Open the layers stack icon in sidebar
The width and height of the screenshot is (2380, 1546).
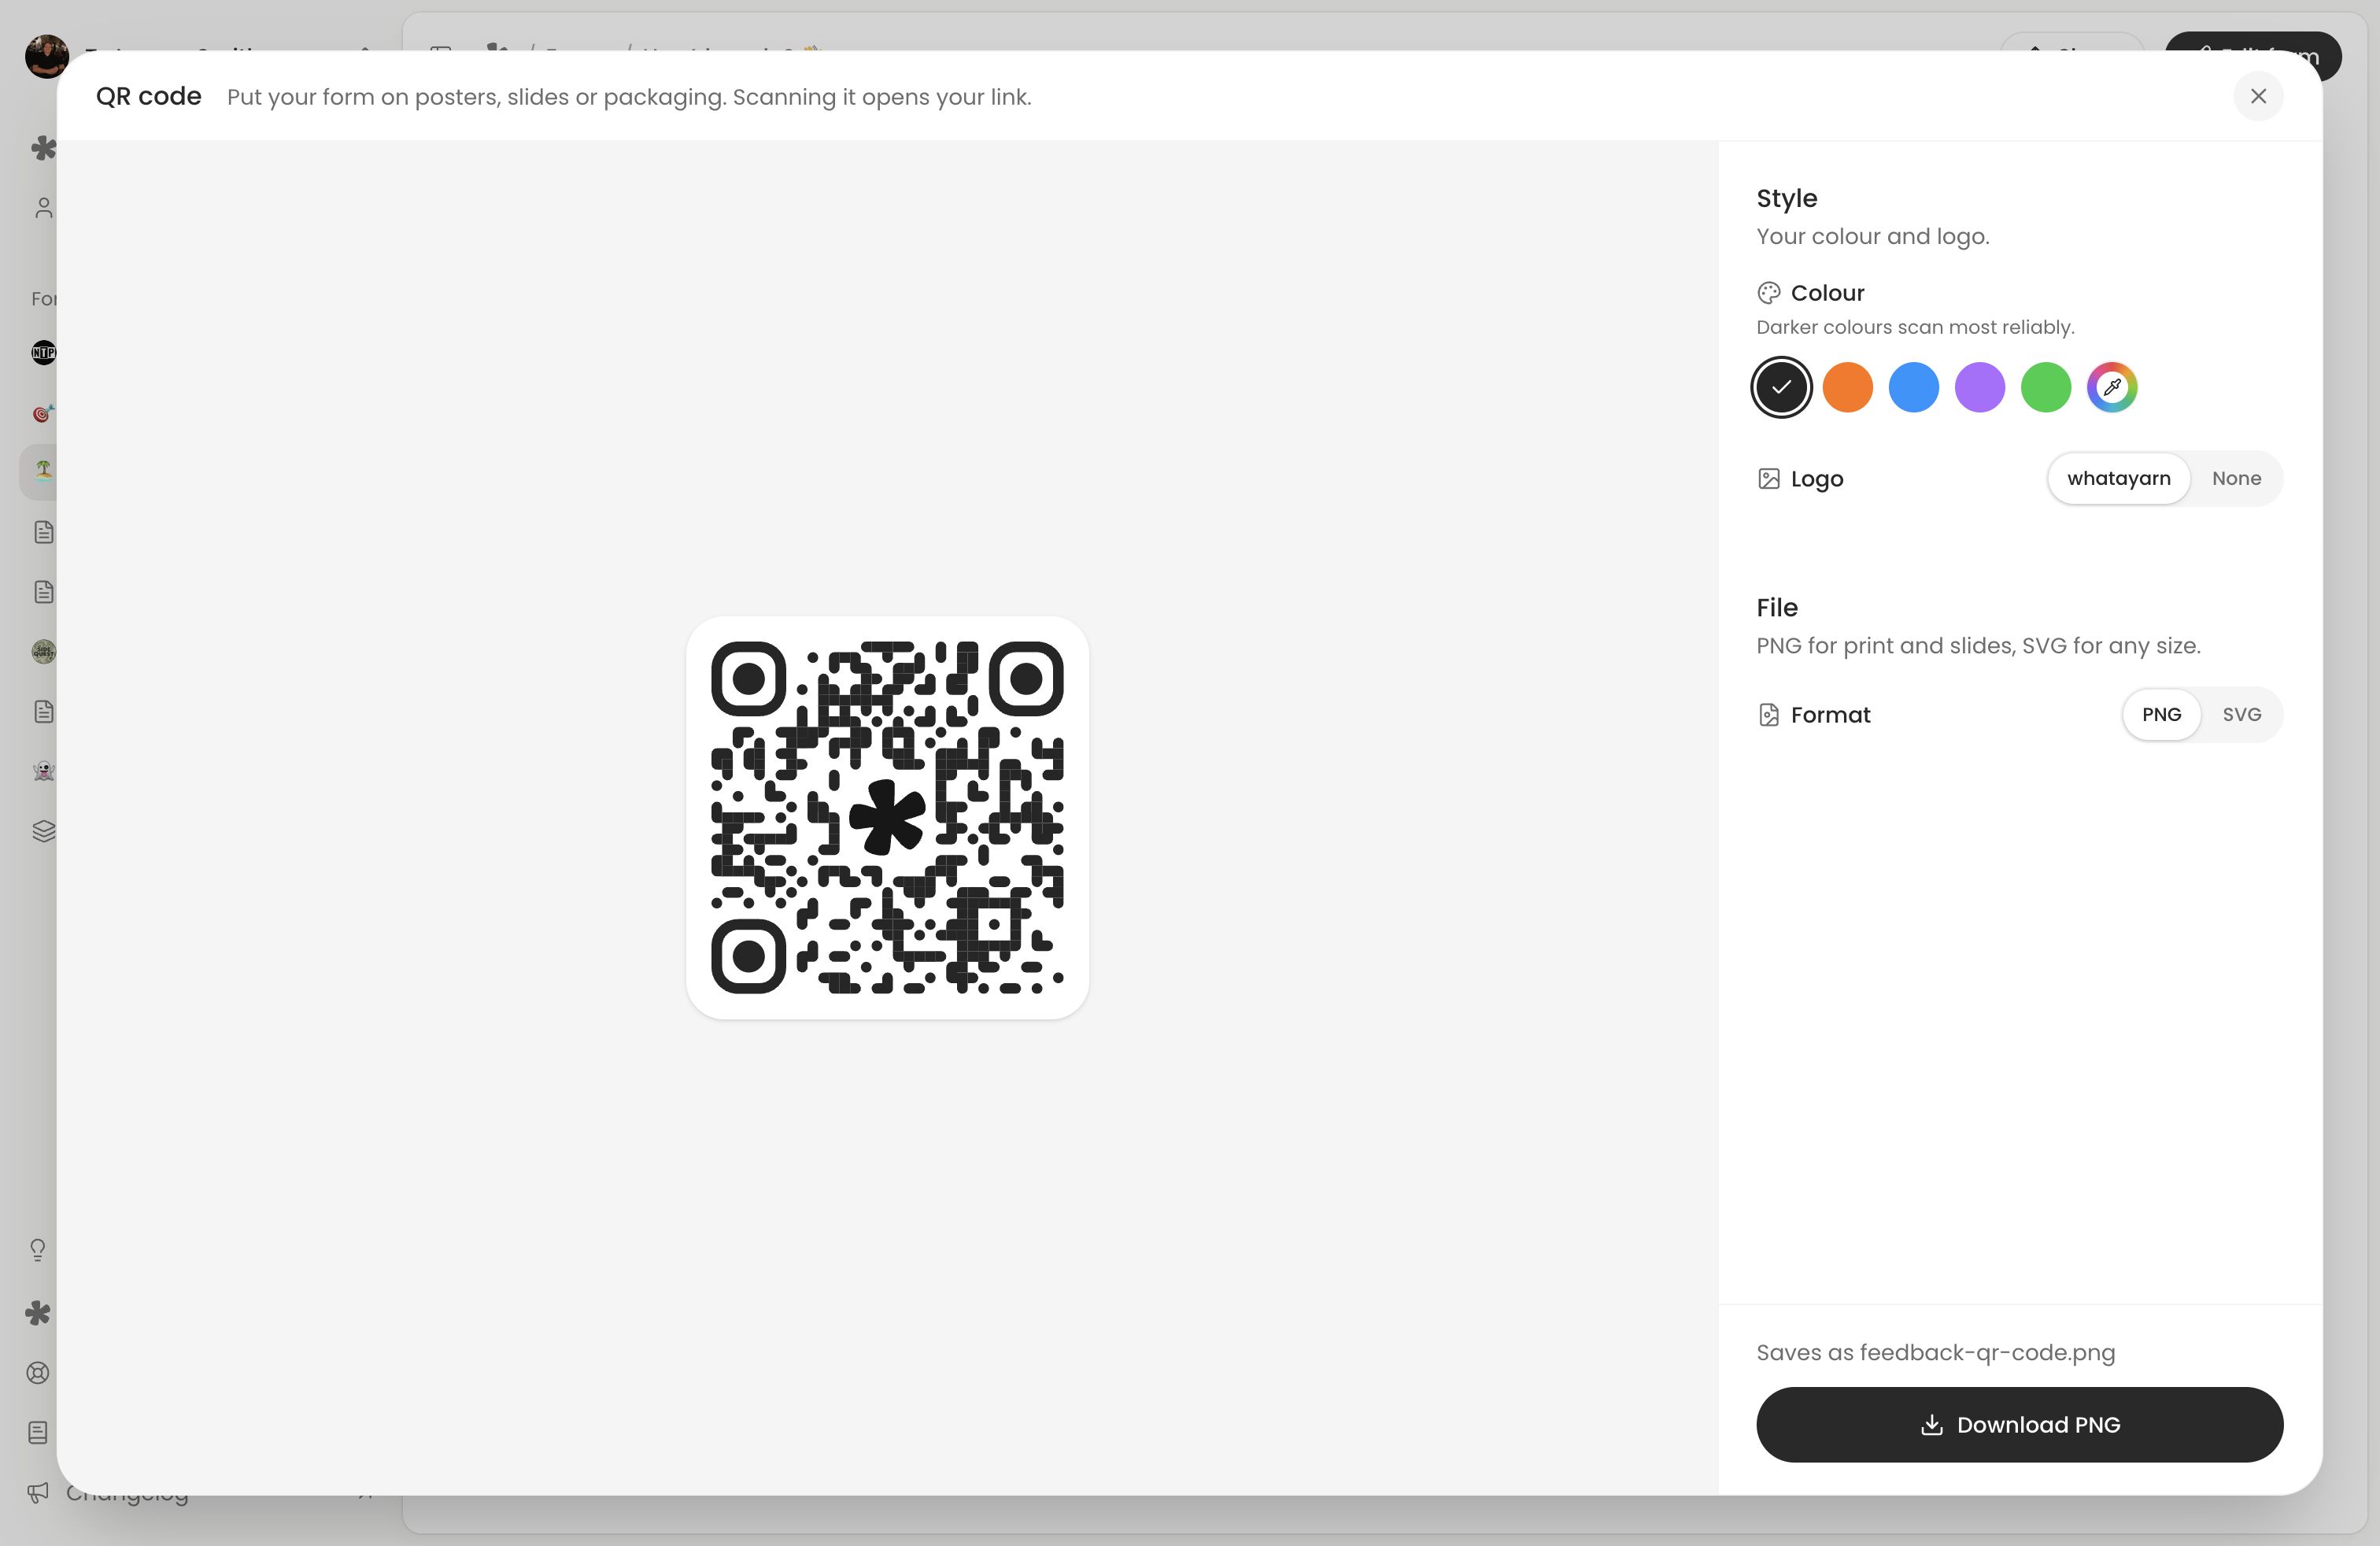[x=43, y=831]
